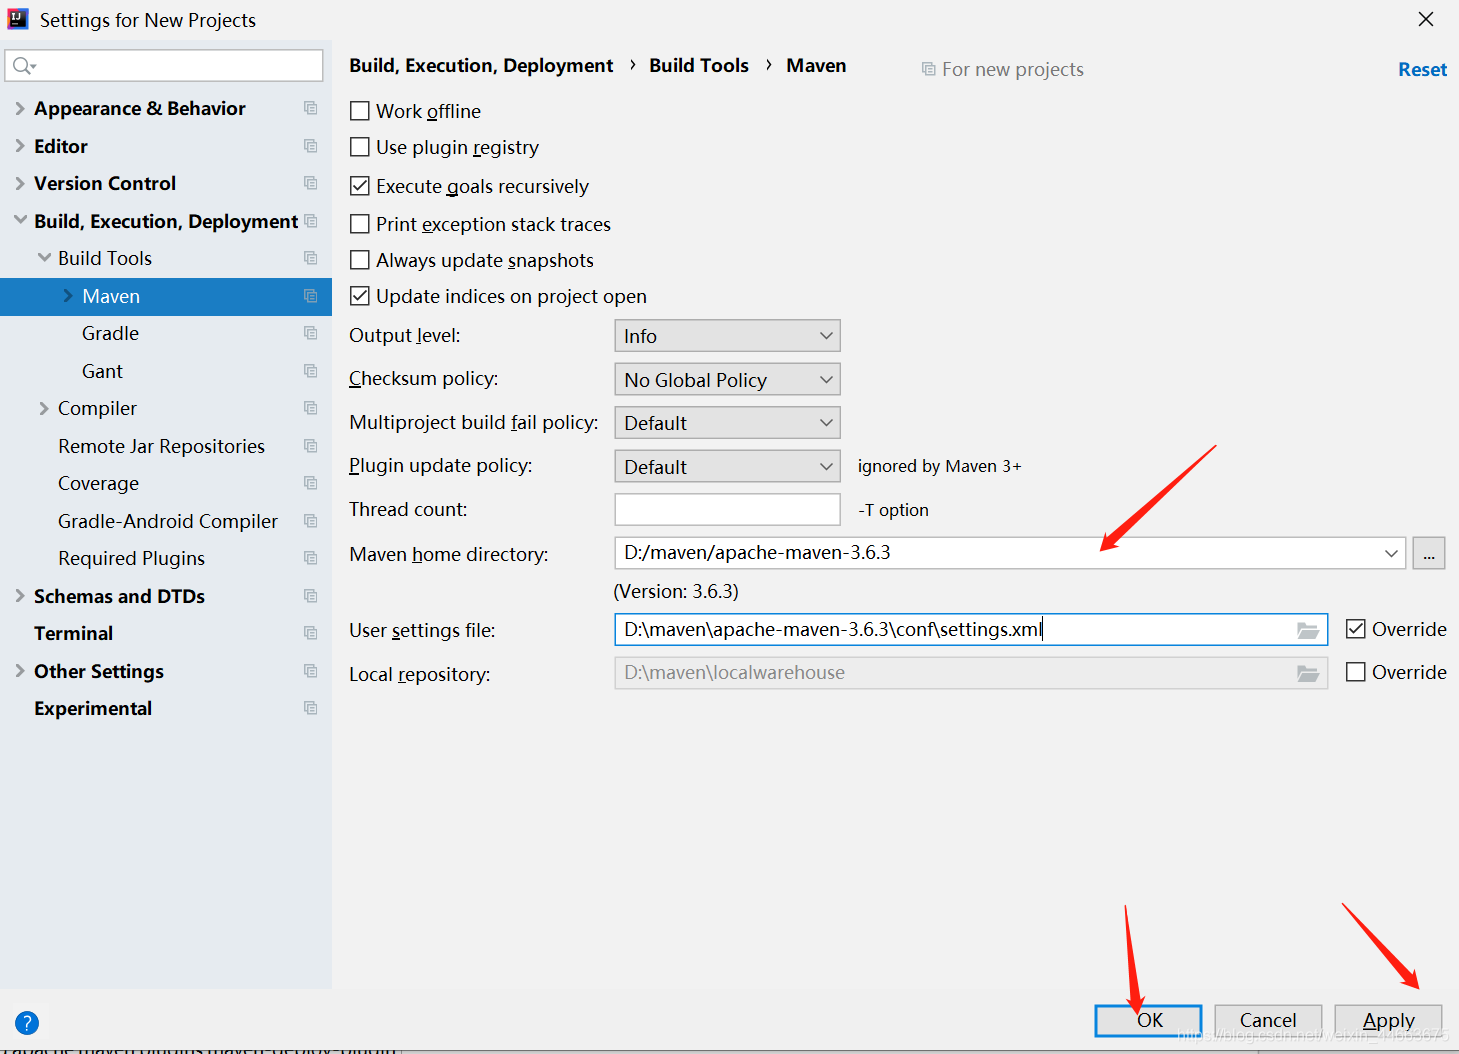Screen dimensions: 1459x1054
Task: Click project-level icon beside Other Settings
Action: [311, 671]
